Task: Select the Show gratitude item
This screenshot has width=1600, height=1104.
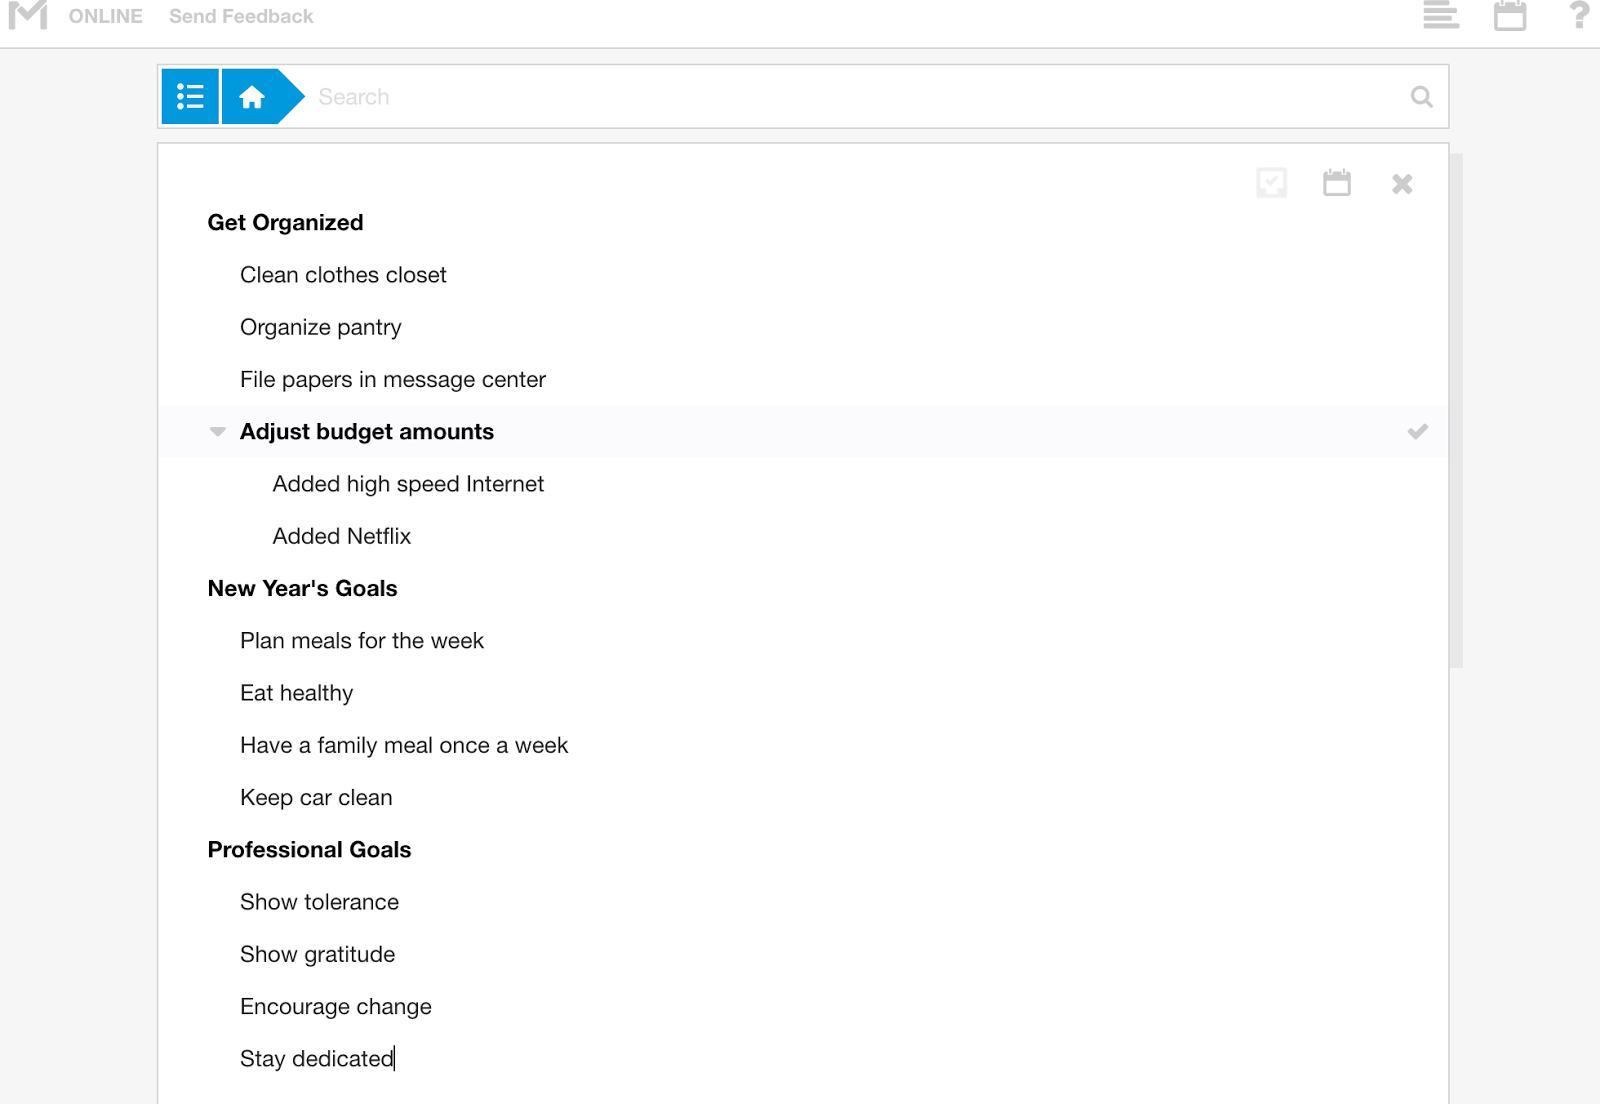Action: coord(317,955)
